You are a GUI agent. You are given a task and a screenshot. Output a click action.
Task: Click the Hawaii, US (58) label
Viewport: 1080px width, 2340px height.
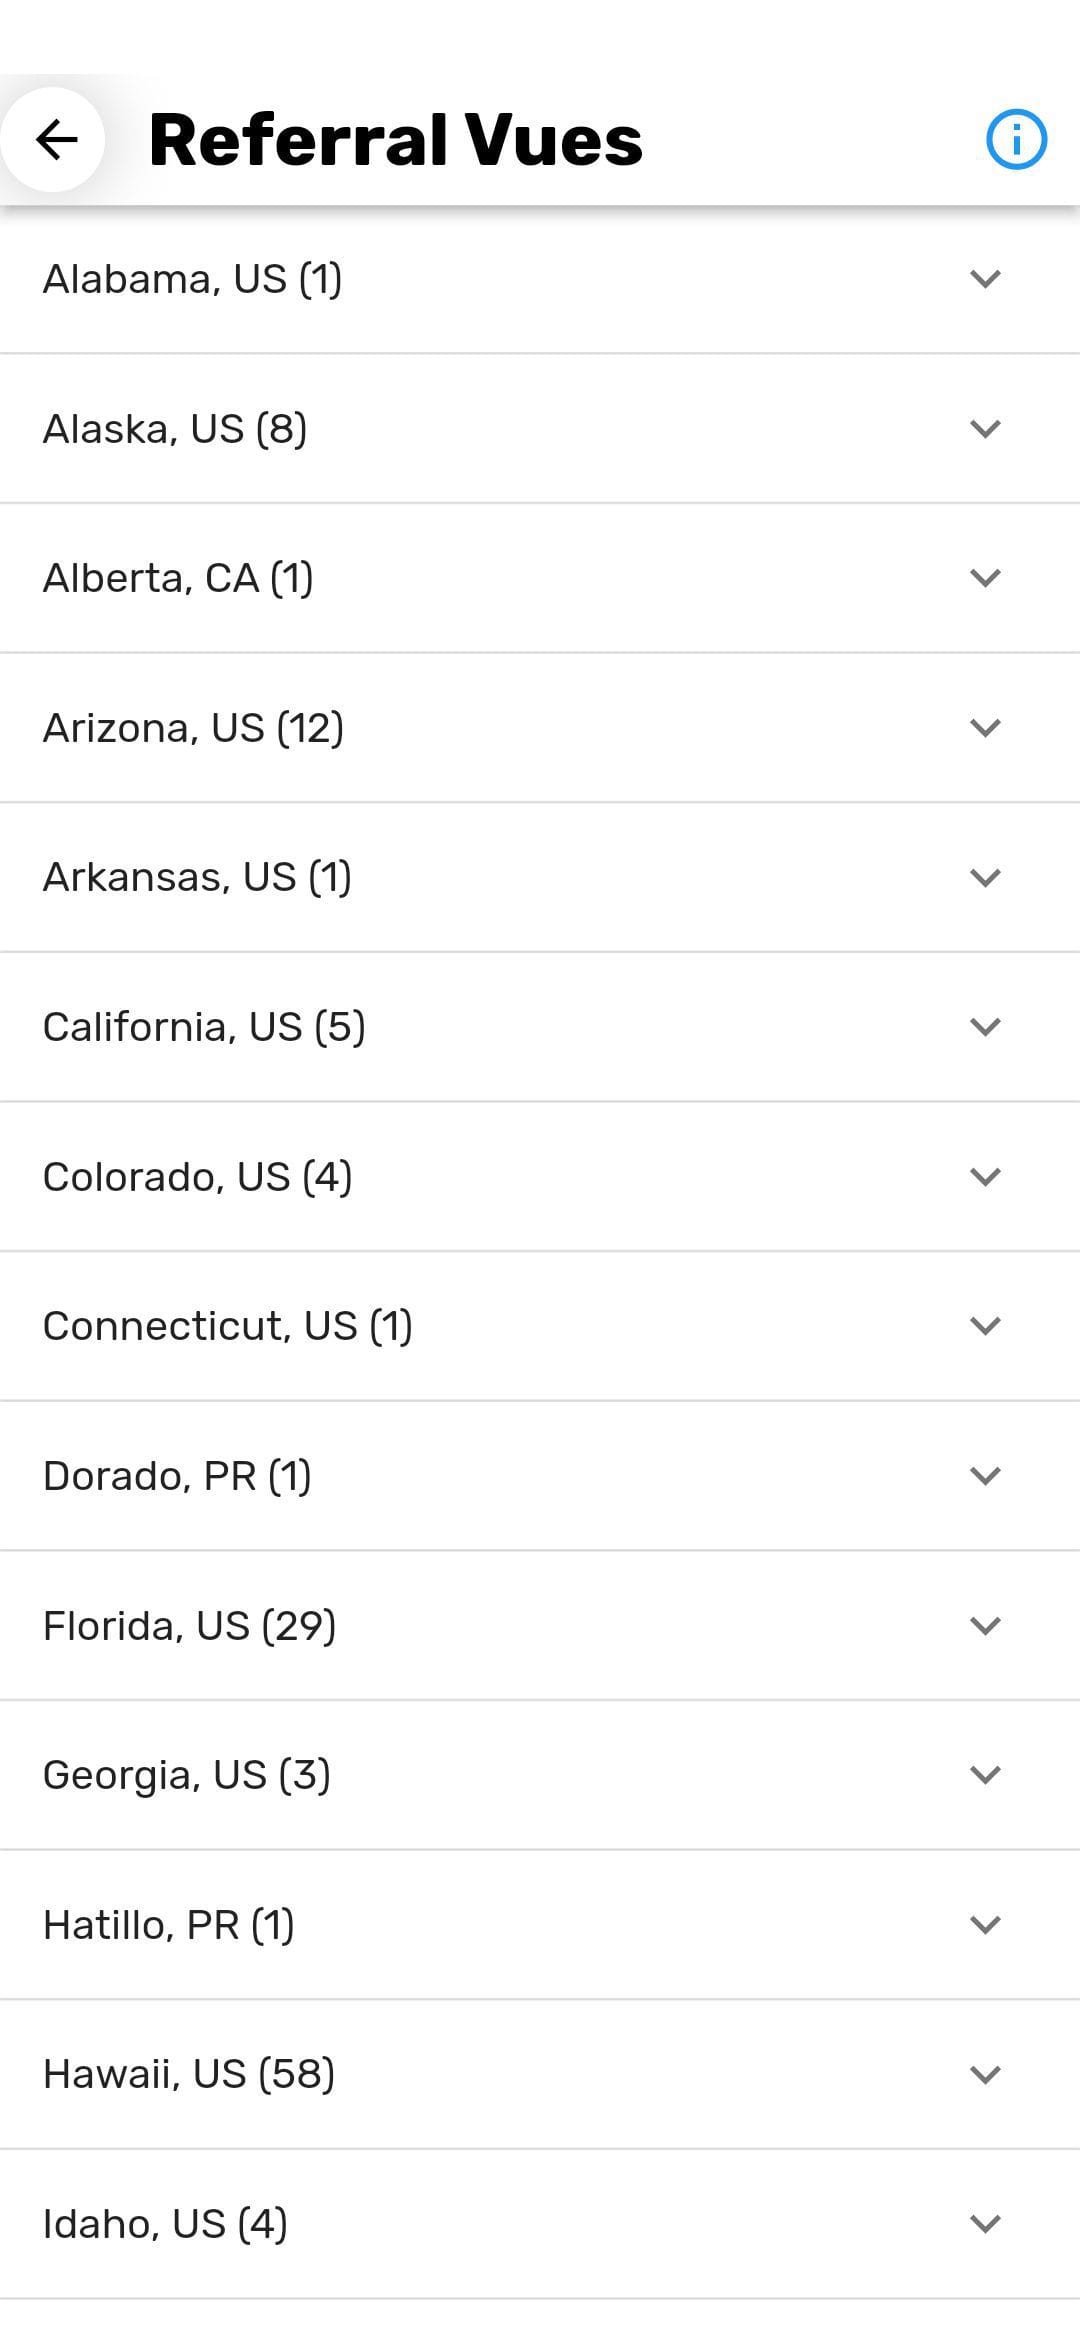tap(189, 2074)
